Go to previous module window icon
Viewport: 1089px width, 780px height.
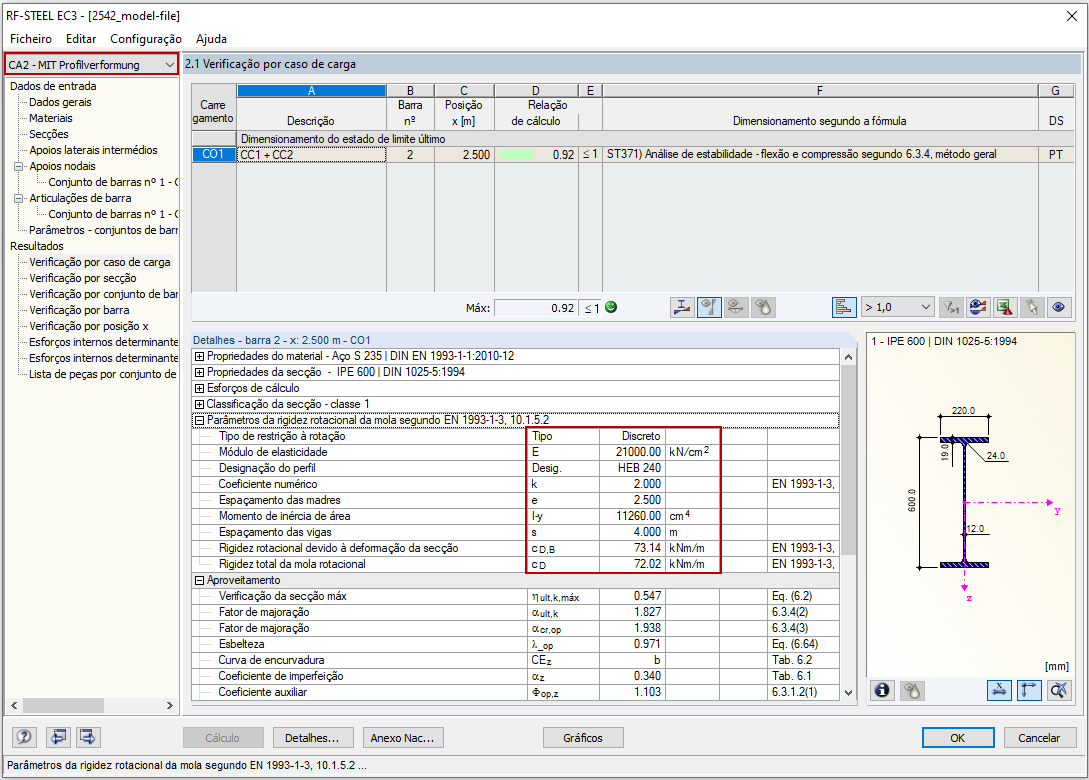[x=58, y=737]
